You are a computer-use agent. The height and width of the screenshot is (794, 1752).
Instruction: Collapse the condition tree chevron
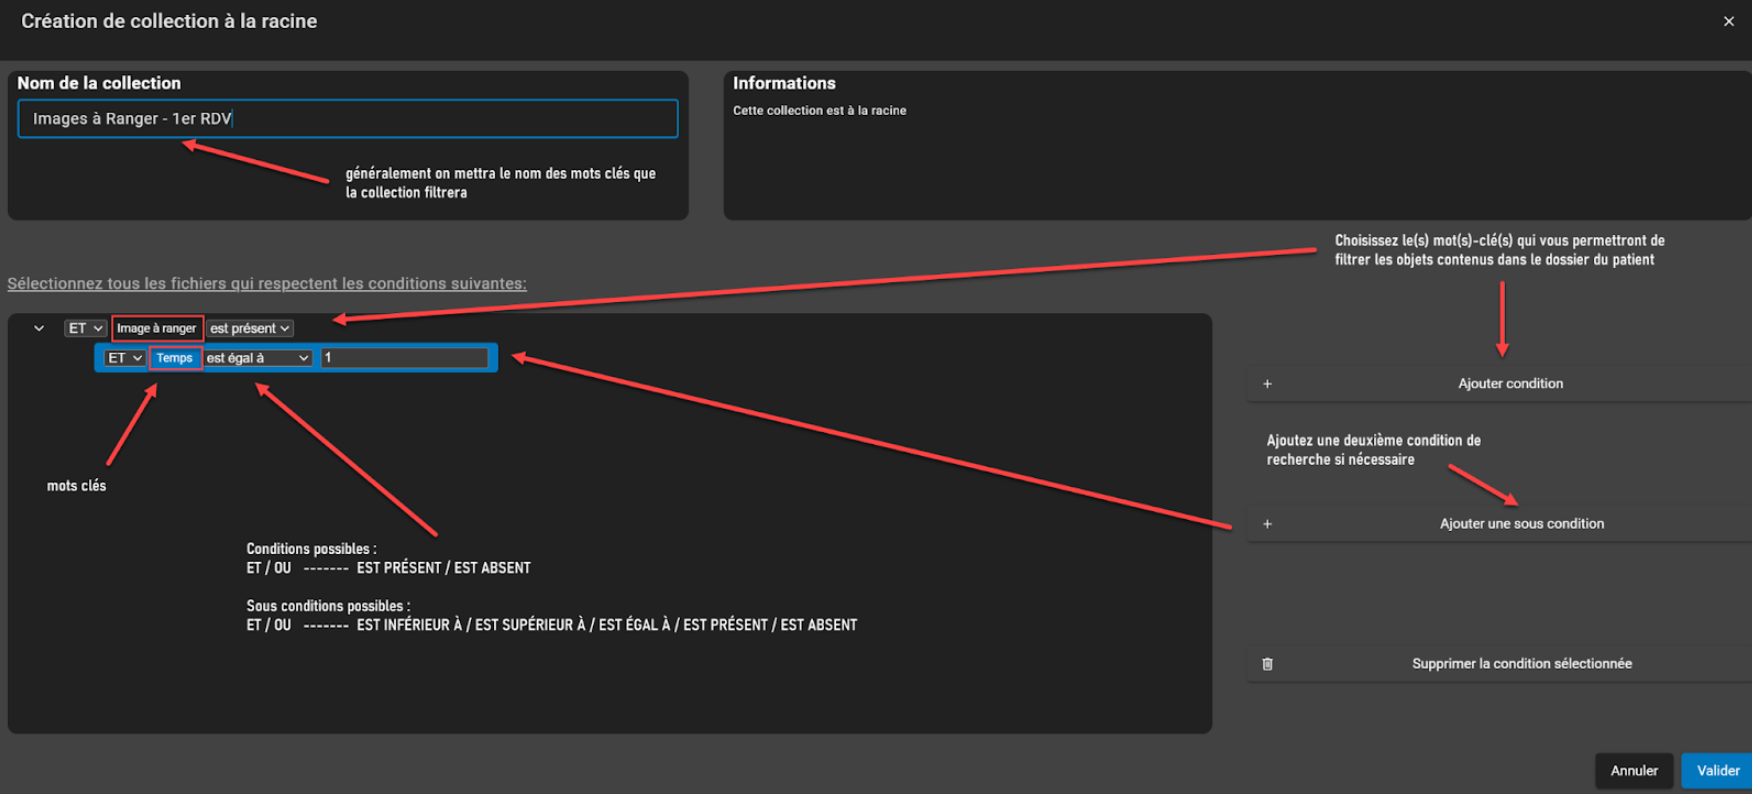tap(39, 328)
